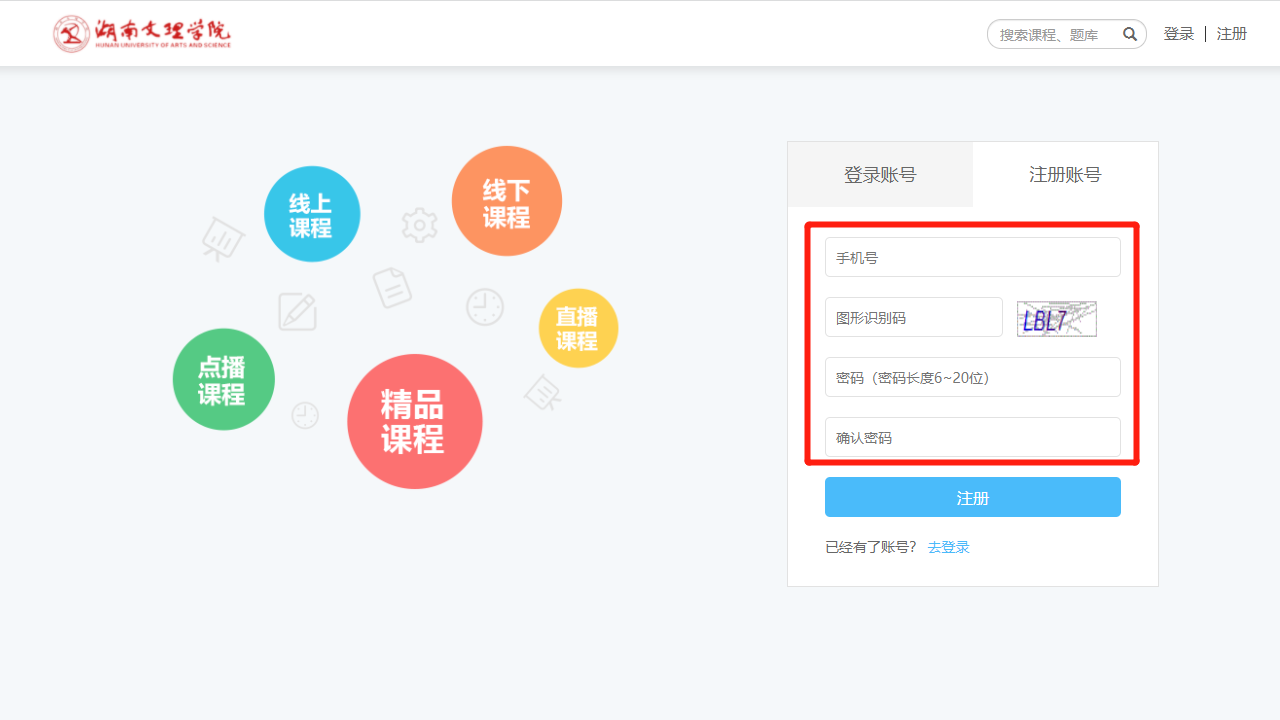
Task: Open 注册 link in the header
Action: click(1232, 34)
